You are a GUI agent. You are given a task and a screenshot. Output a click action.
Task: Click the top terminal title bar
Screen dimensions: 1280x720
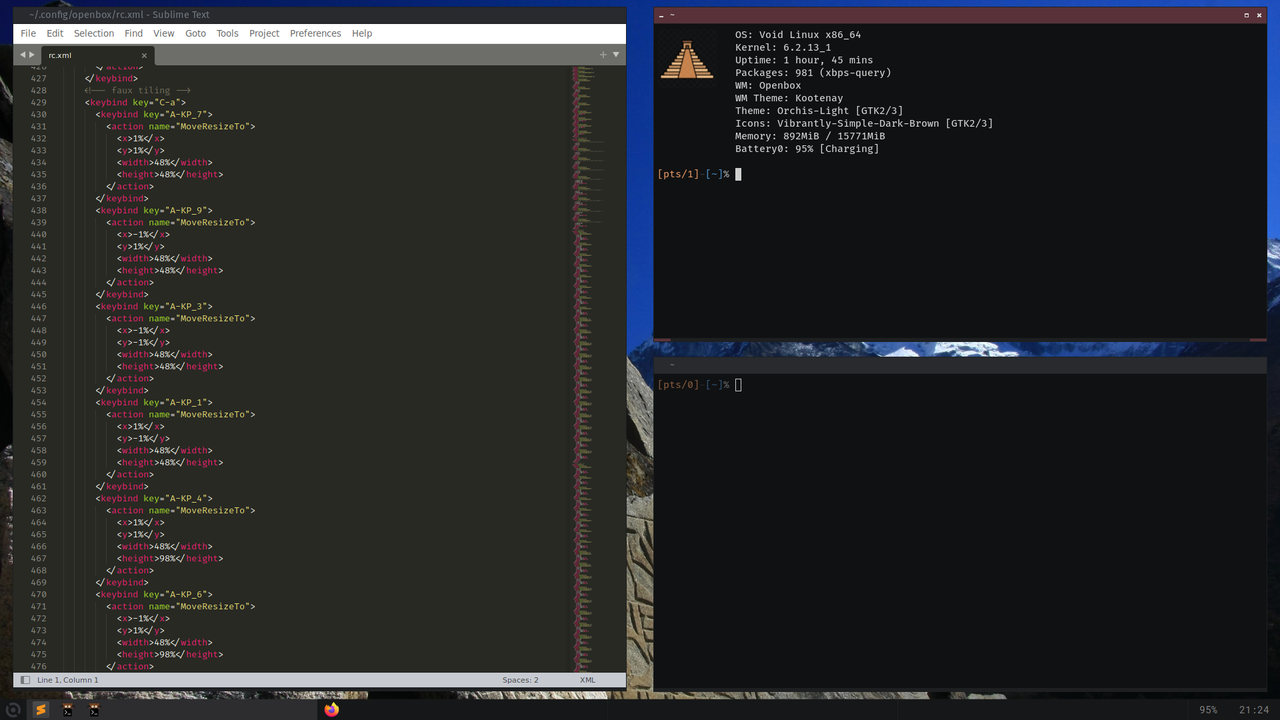960,15
